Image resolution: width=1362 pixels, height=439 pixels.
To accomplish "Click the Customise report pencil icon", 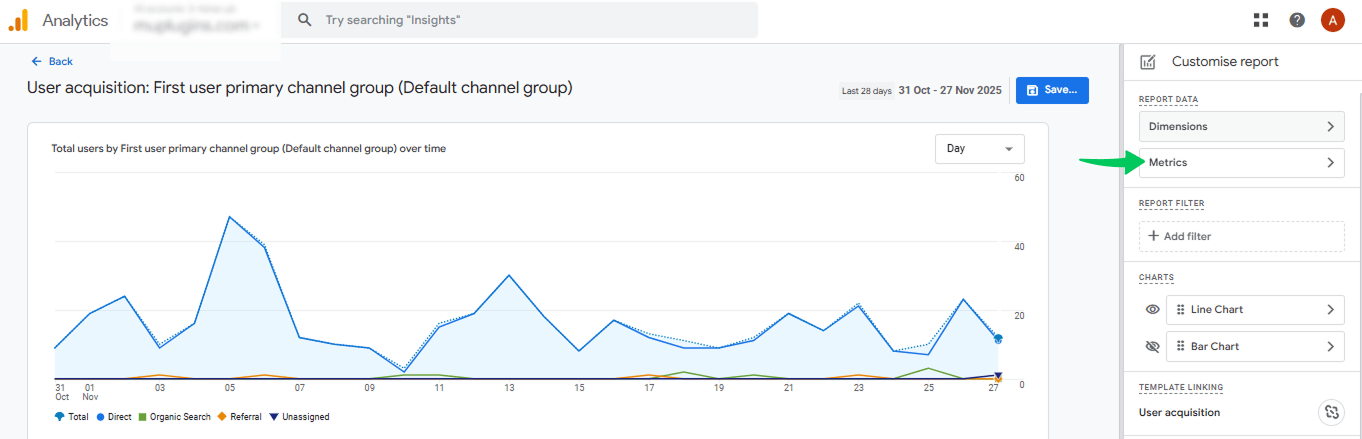I will point(1148,62).
